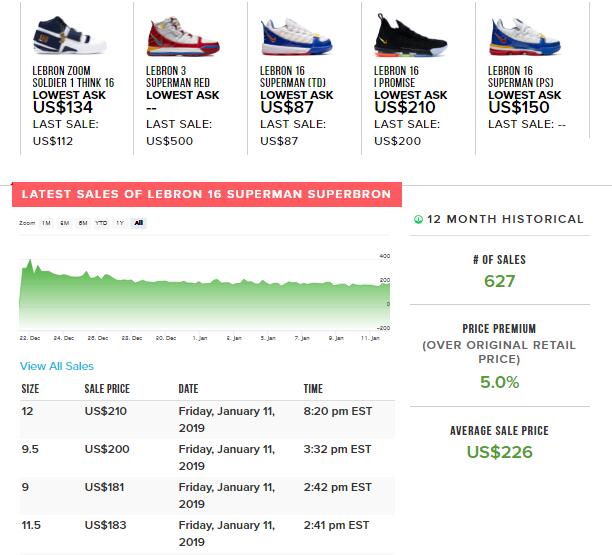The image size is (612, 555).
Task: Click the US$87 lowest ask for Superman (TD)
Action: pos(285,106)
